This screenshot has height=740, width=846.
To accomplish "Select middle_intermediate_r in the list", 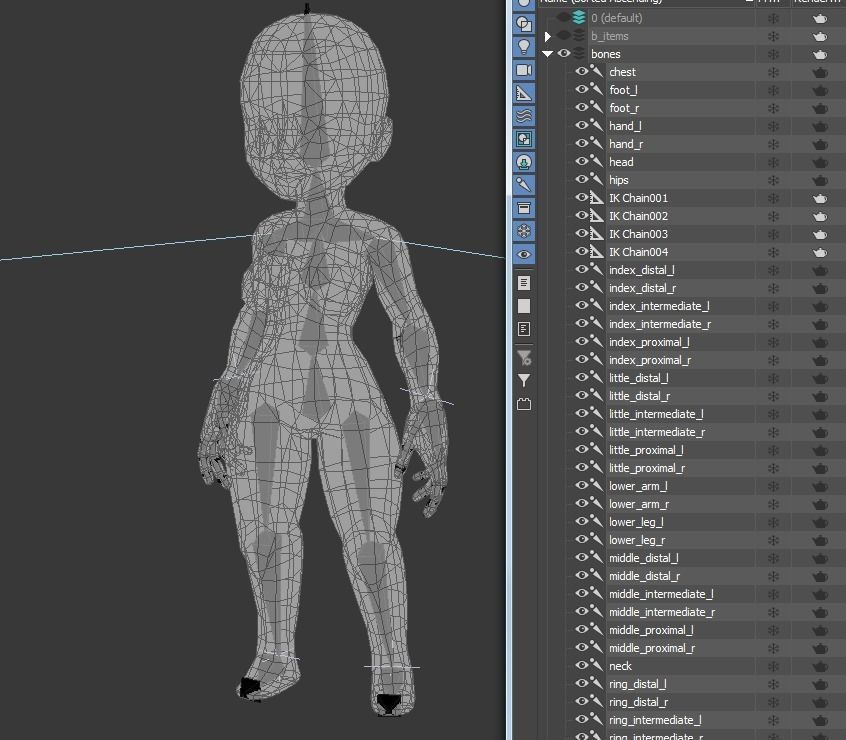I will point(662,612).
